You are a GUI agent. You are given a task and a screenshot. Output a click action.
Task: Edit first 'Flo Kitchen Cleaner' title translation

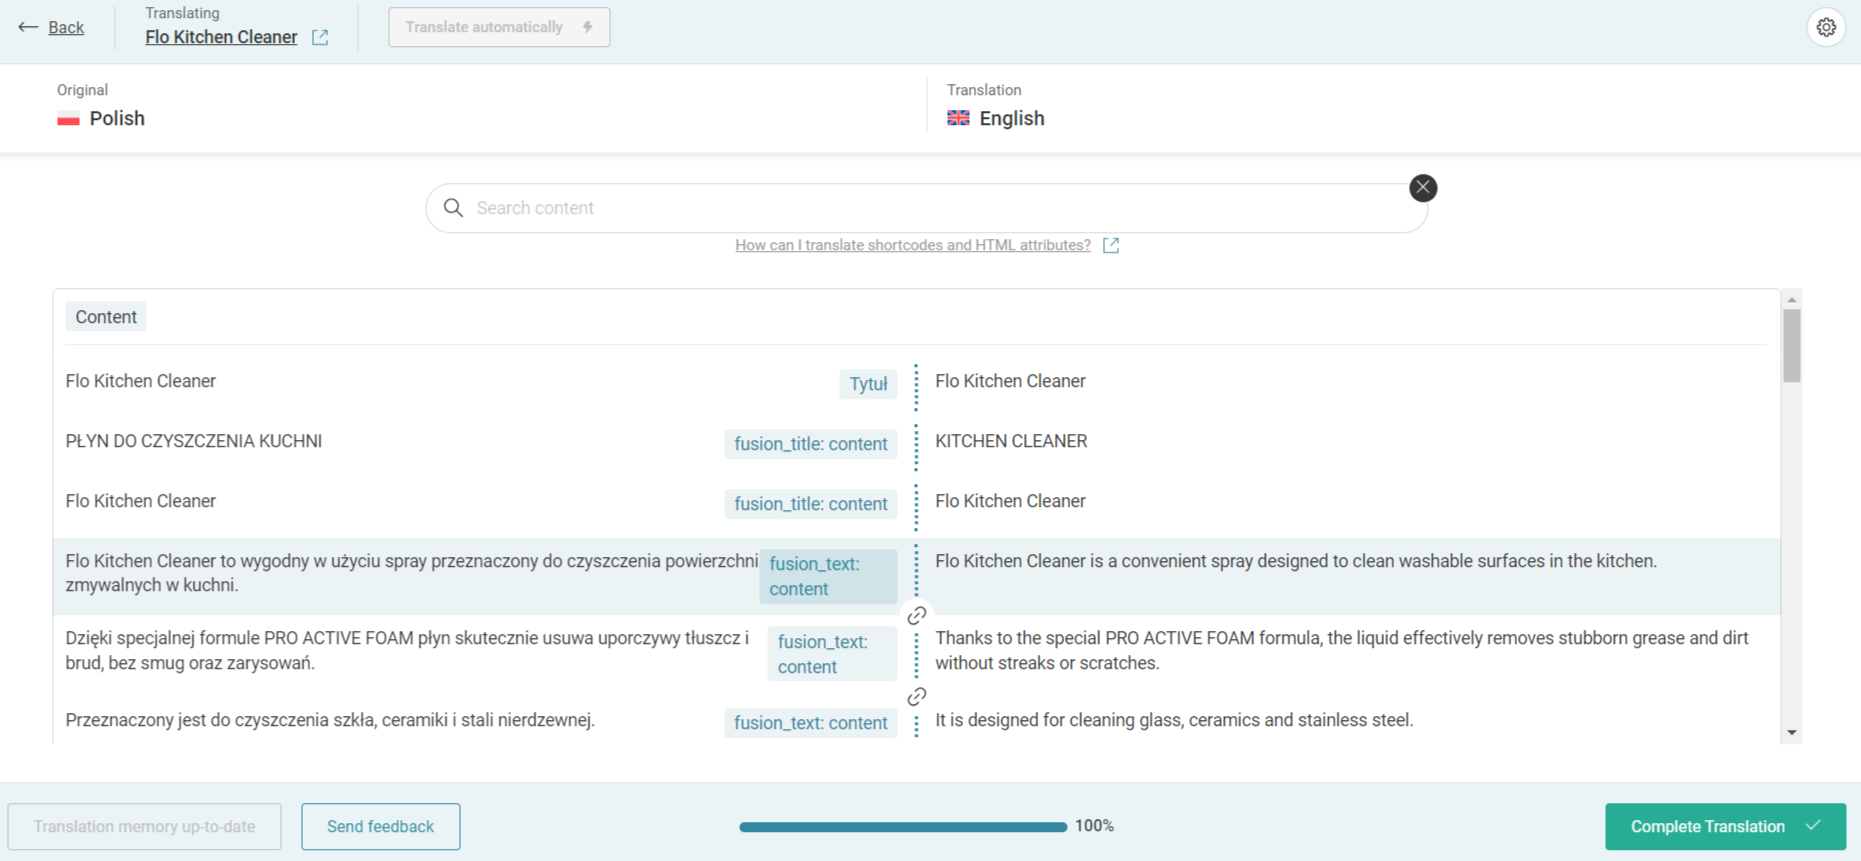(1010, 381)
